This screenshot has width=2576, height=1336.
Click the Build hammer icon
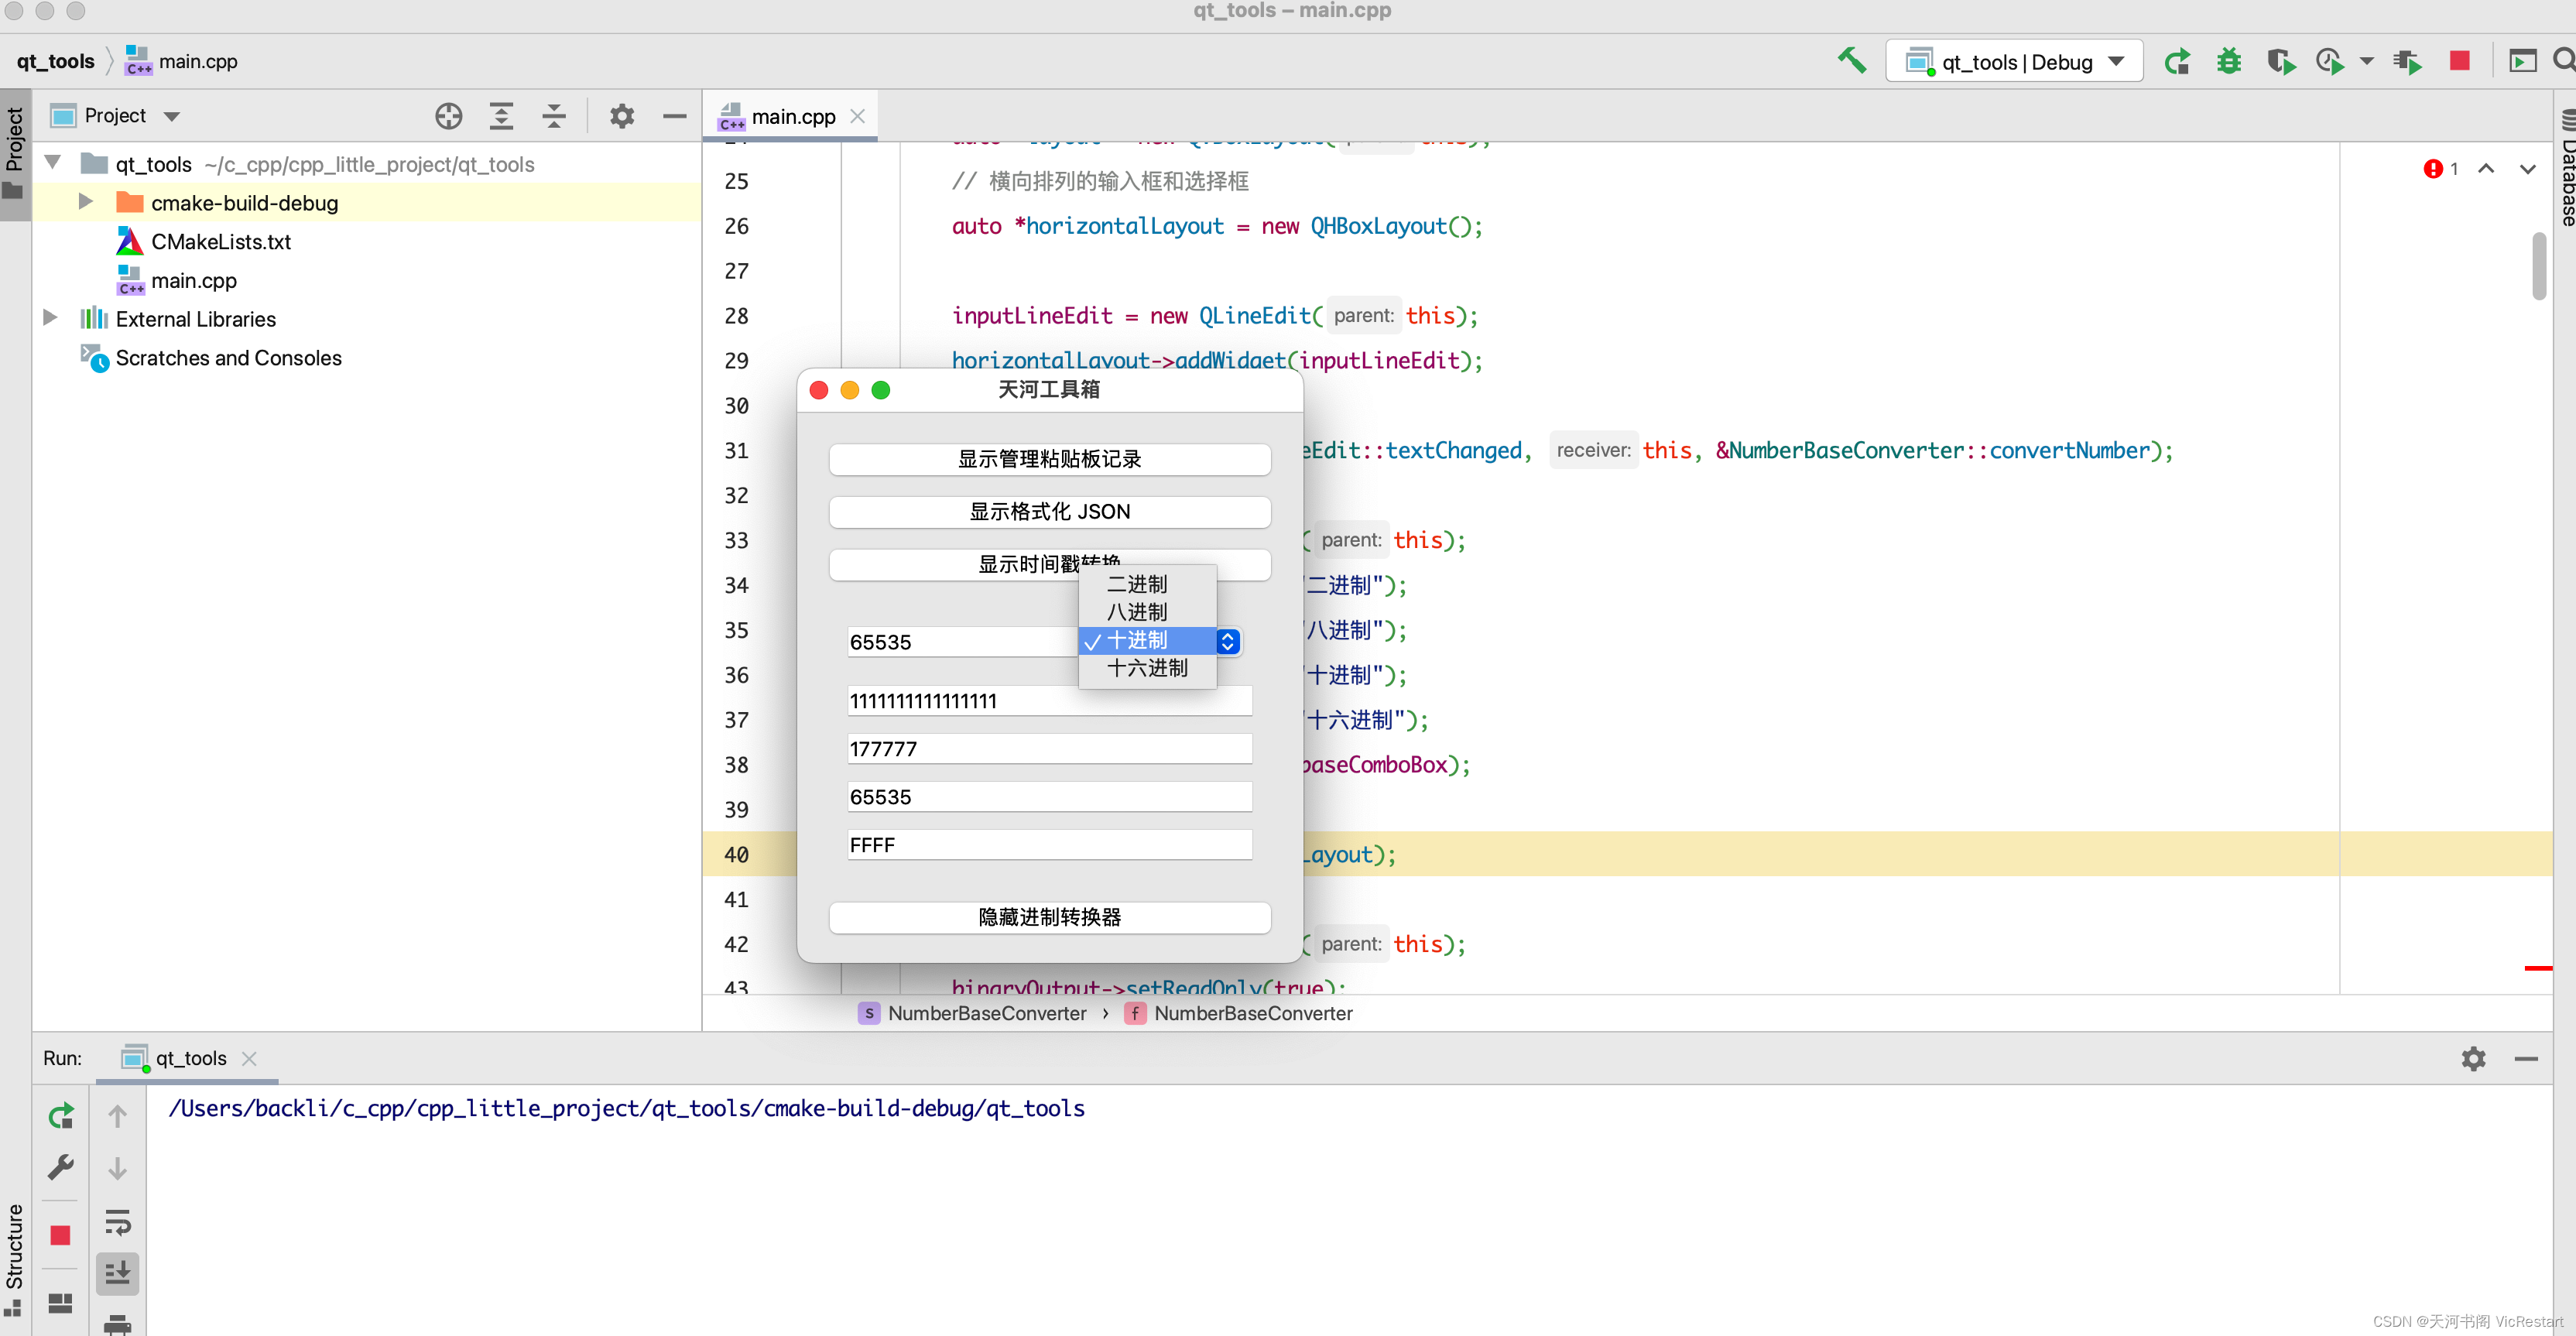1851,62
